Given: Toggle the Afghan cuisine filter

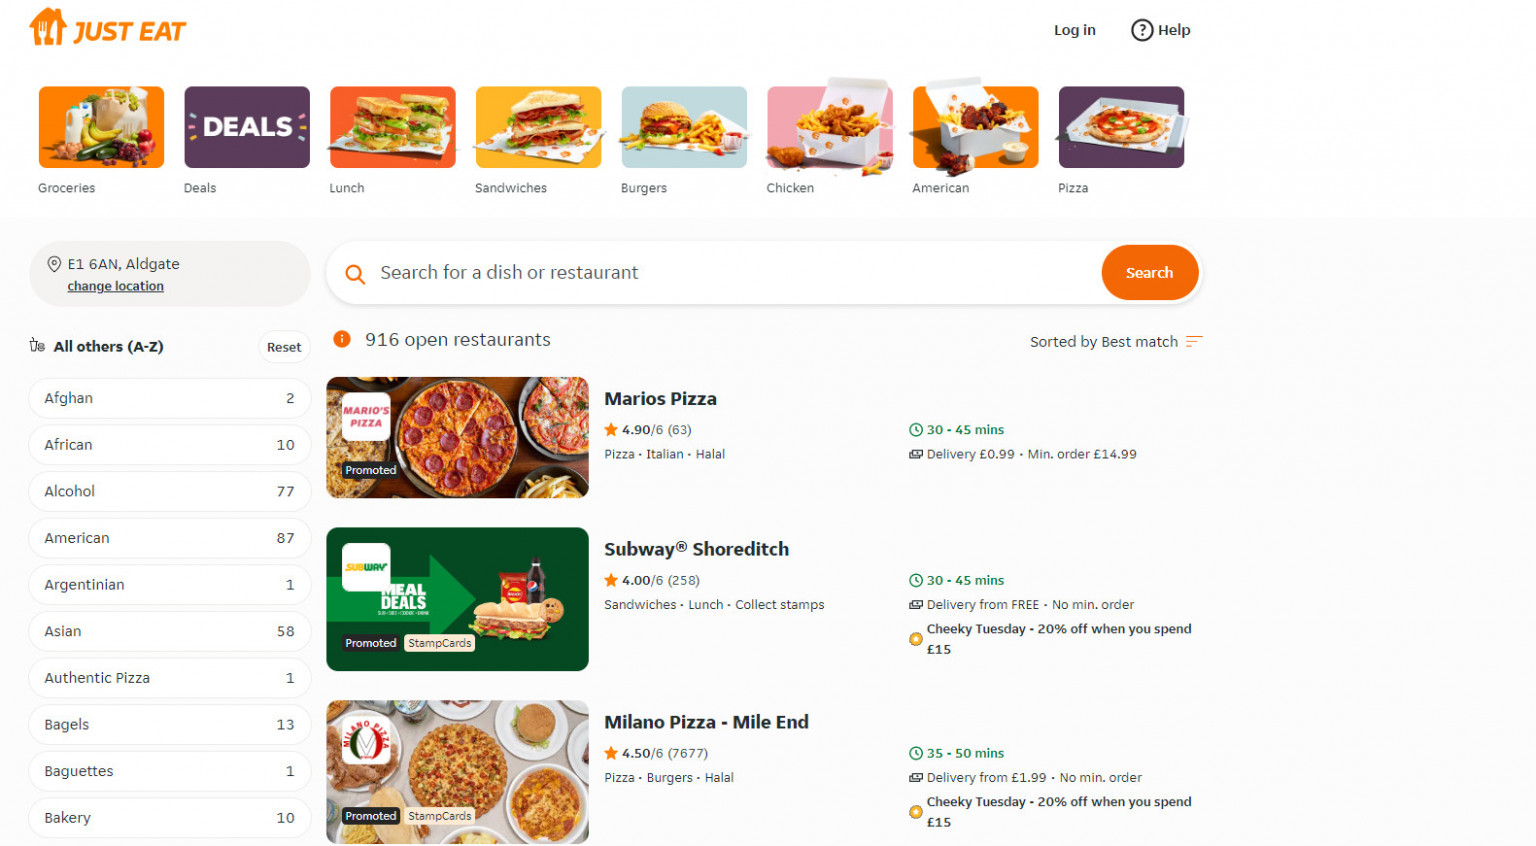Looking at the screenshot, I should [169, 397].
